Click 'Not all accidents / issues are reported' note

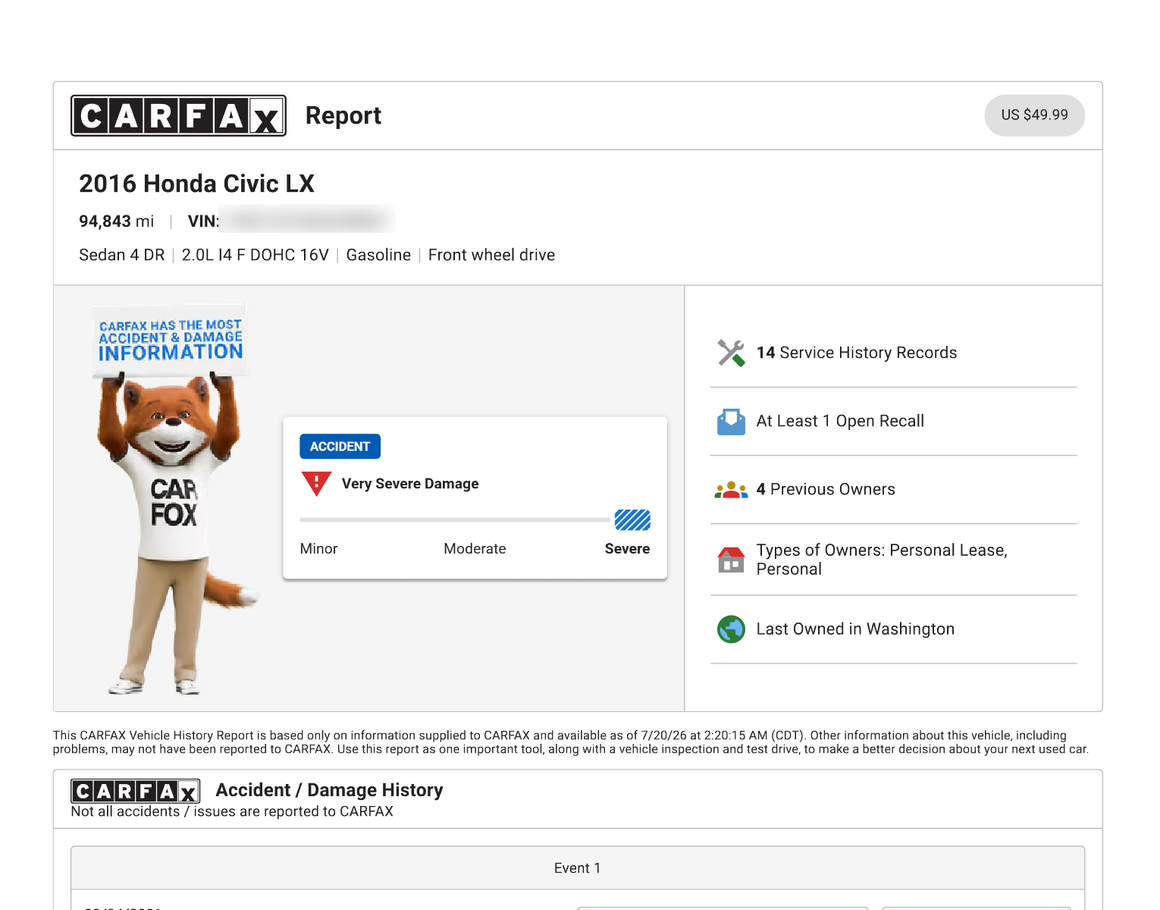[x=232, y=812]
